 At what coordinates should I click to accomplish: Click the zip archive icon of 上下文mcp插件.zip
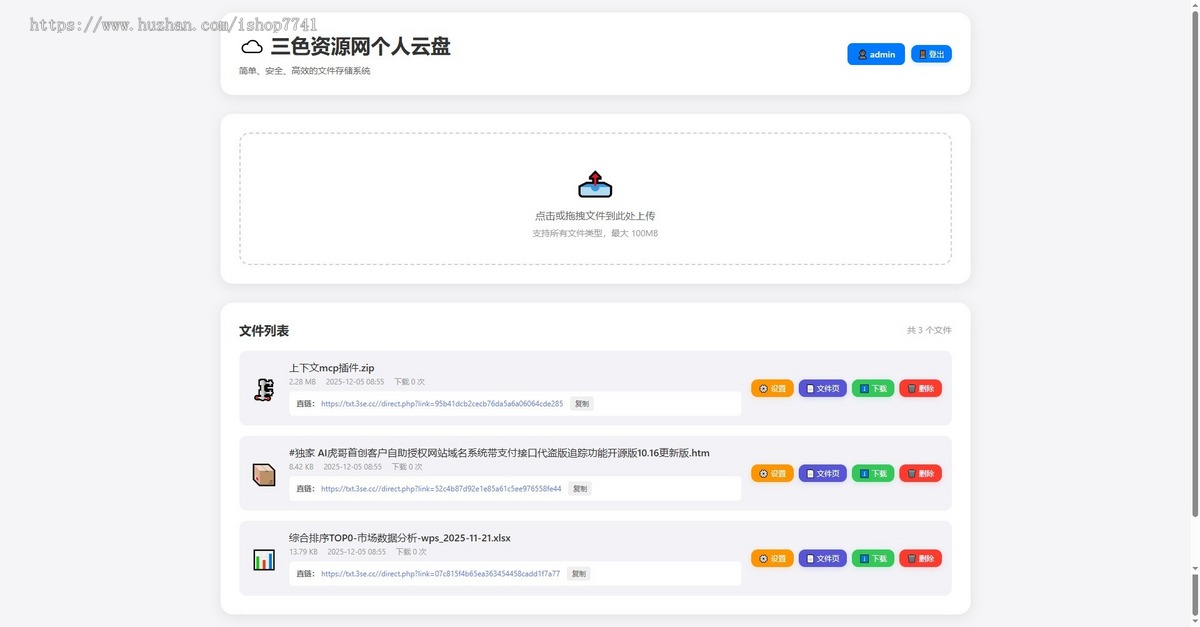(x=263, y=388)
